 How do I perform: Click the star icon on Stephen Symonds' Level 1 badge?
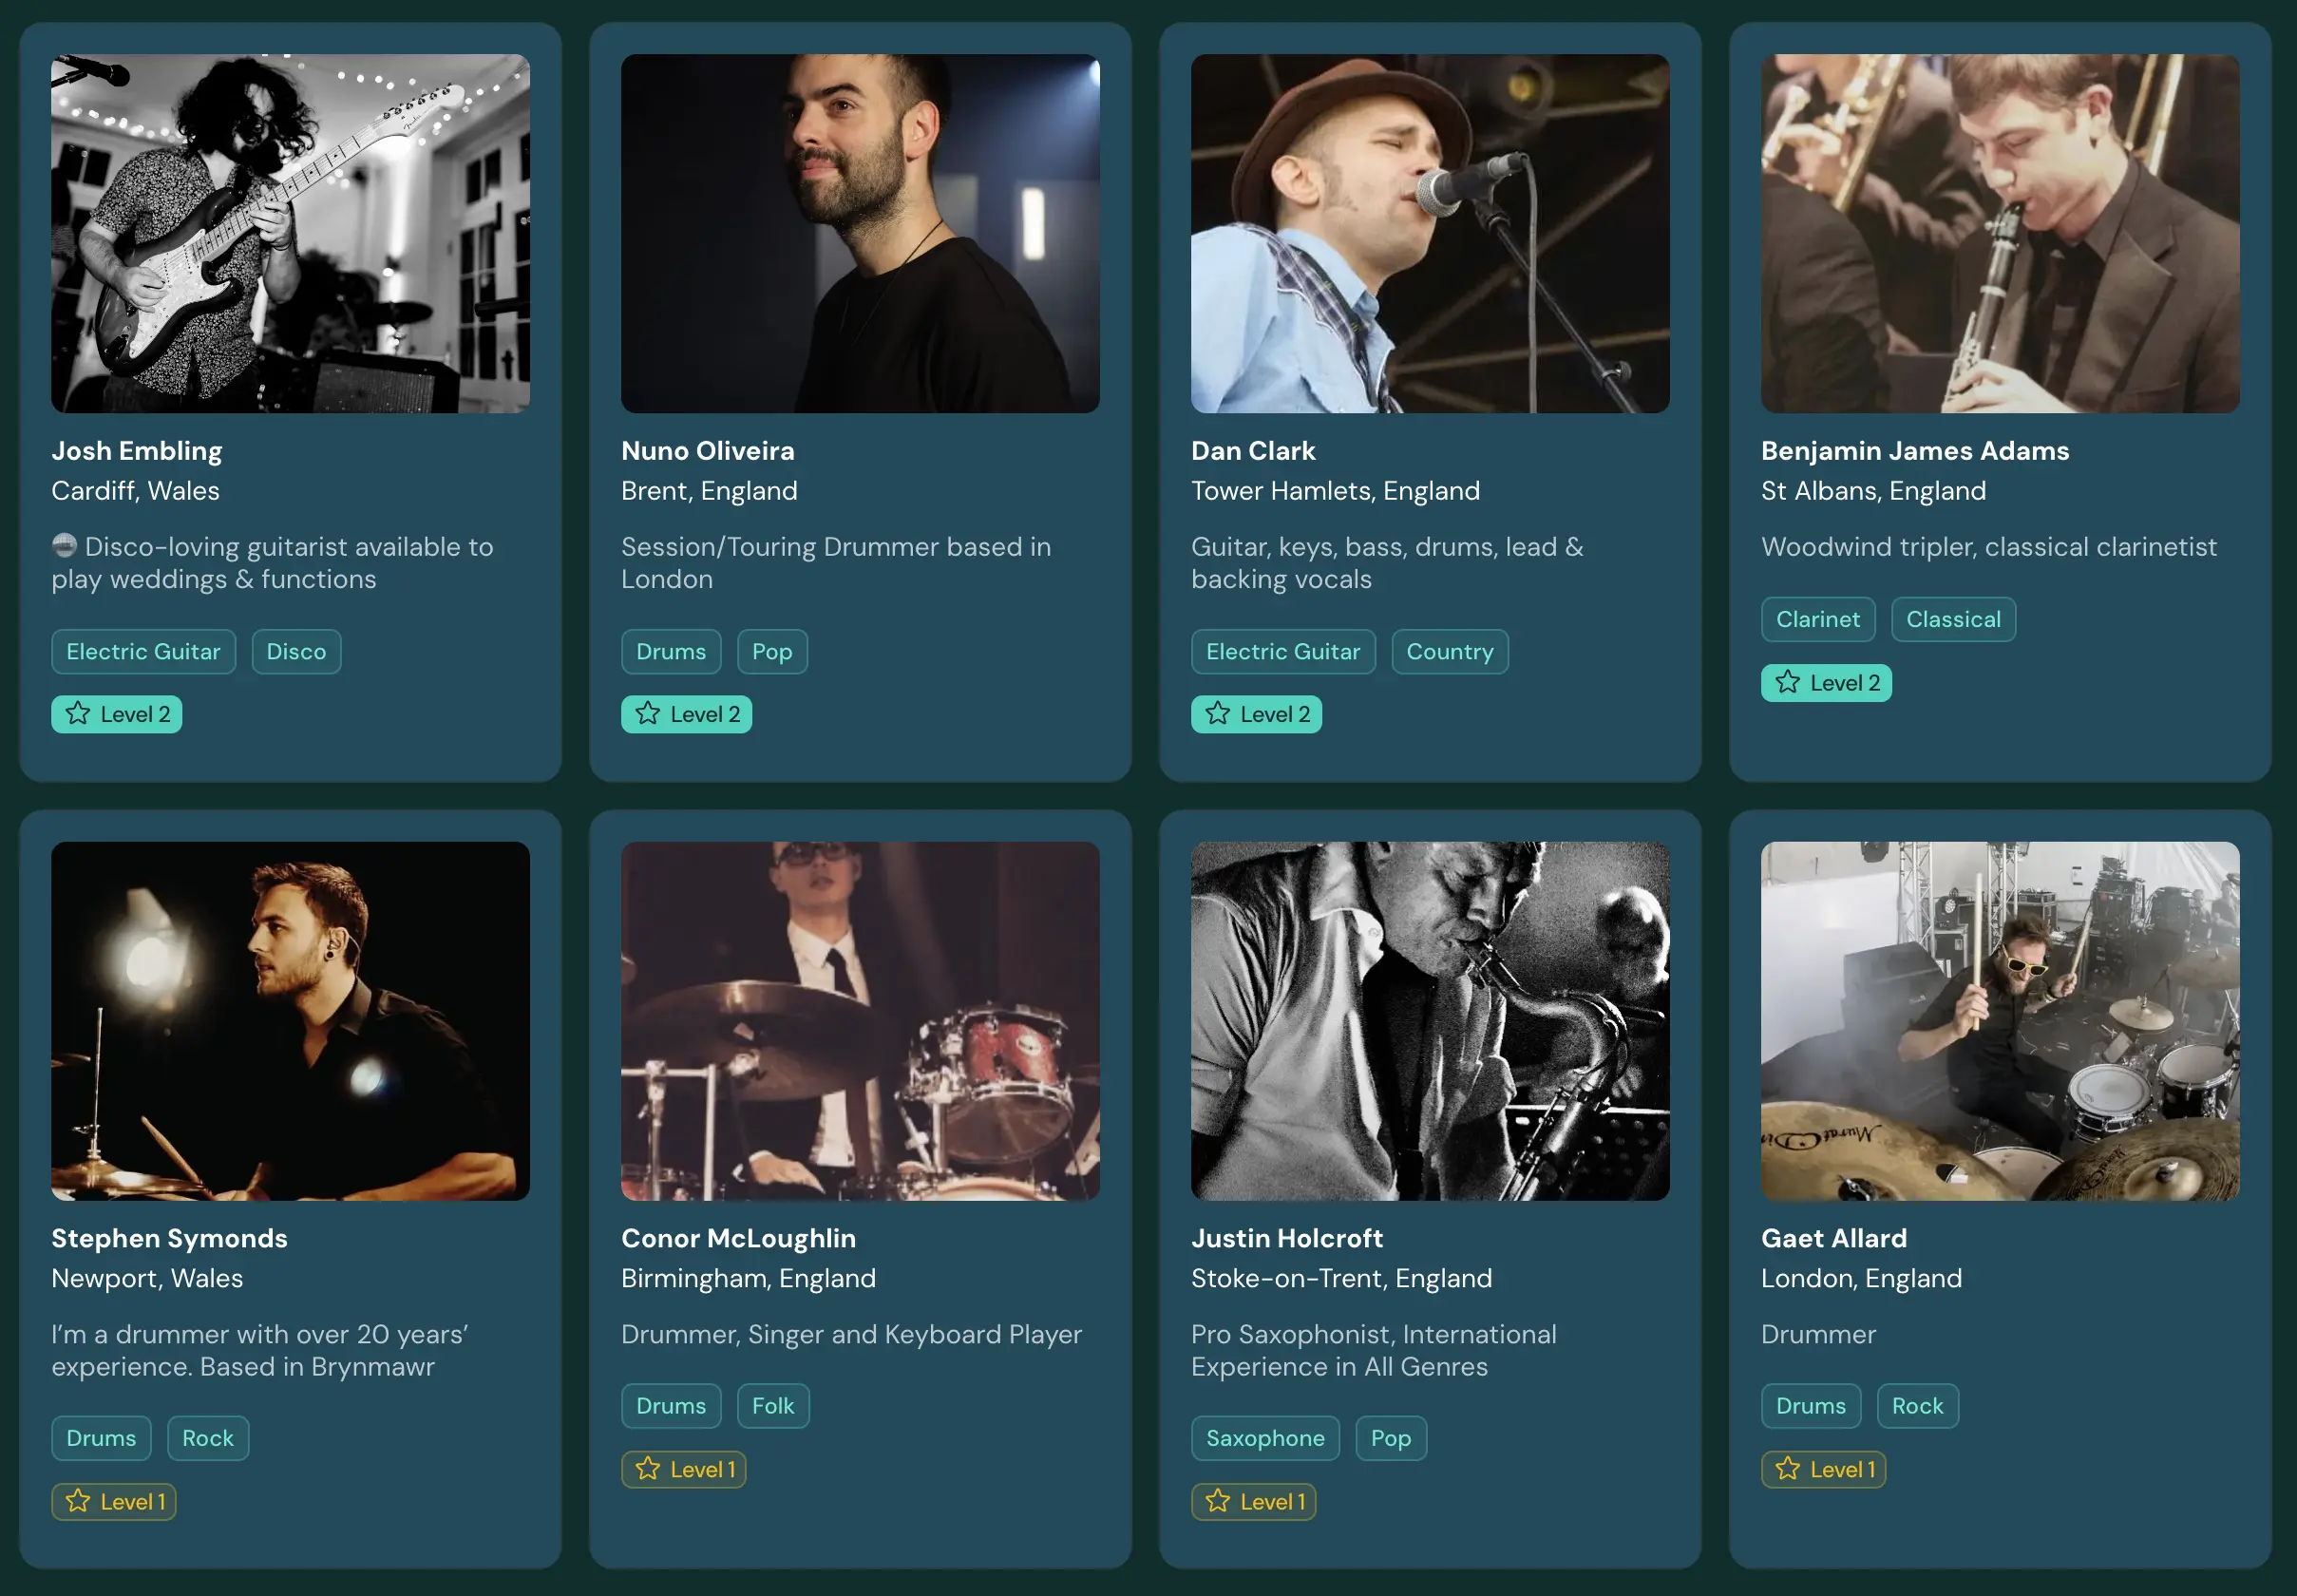point(78,1501)
